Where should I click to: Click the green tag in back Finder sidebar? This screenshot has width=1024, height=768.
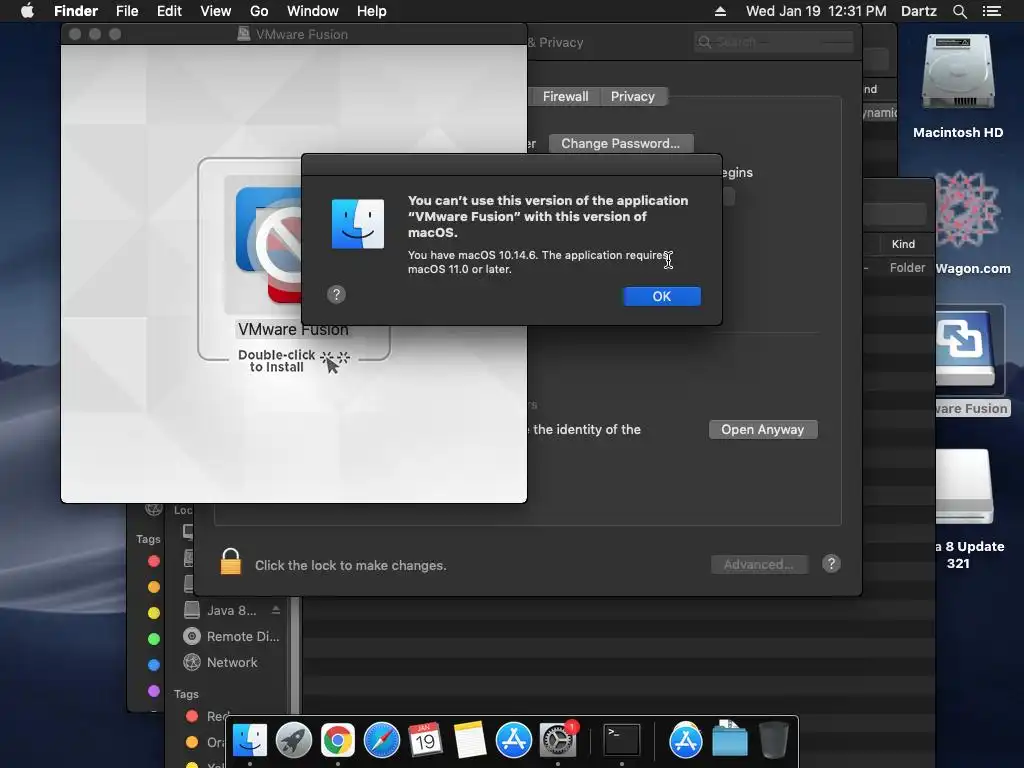154,639
